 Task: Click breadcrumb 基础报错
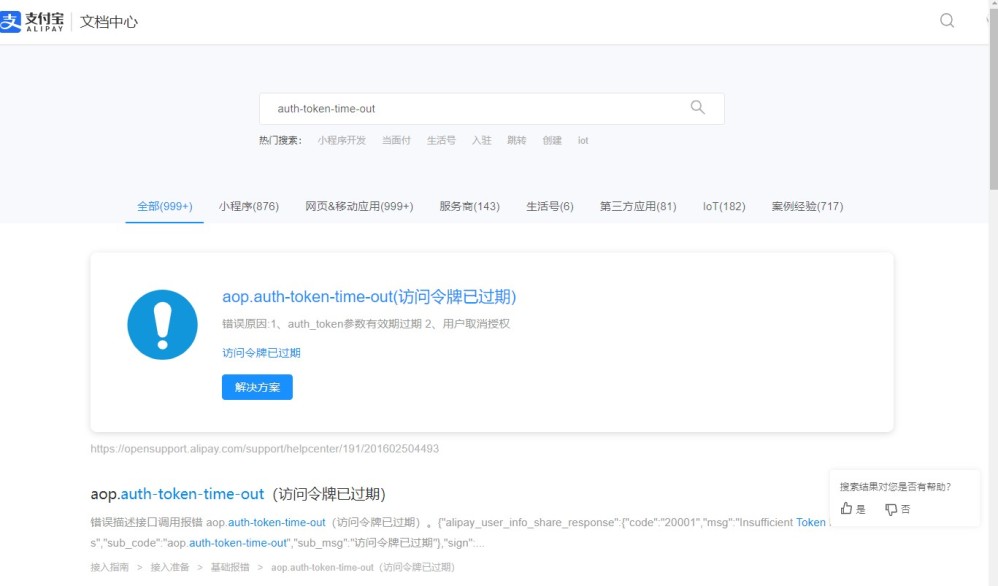click(230, 567)
